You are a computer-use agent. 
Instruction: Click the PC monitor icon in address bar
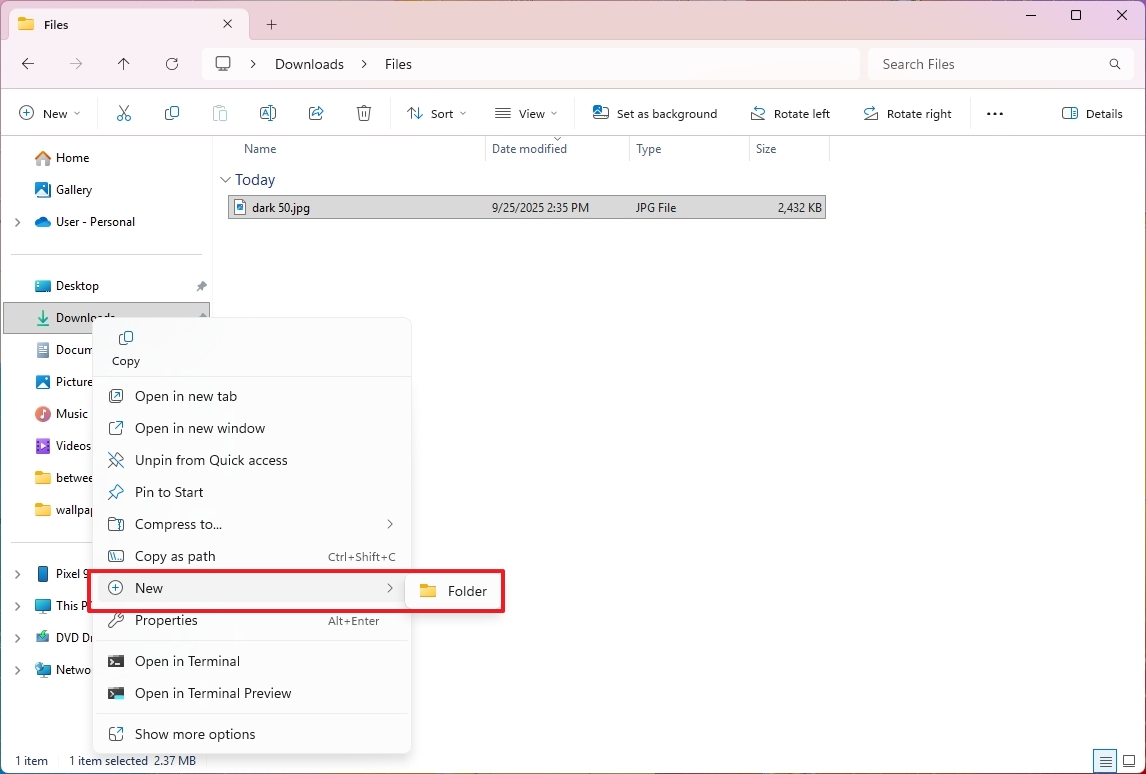pos(223,64)
